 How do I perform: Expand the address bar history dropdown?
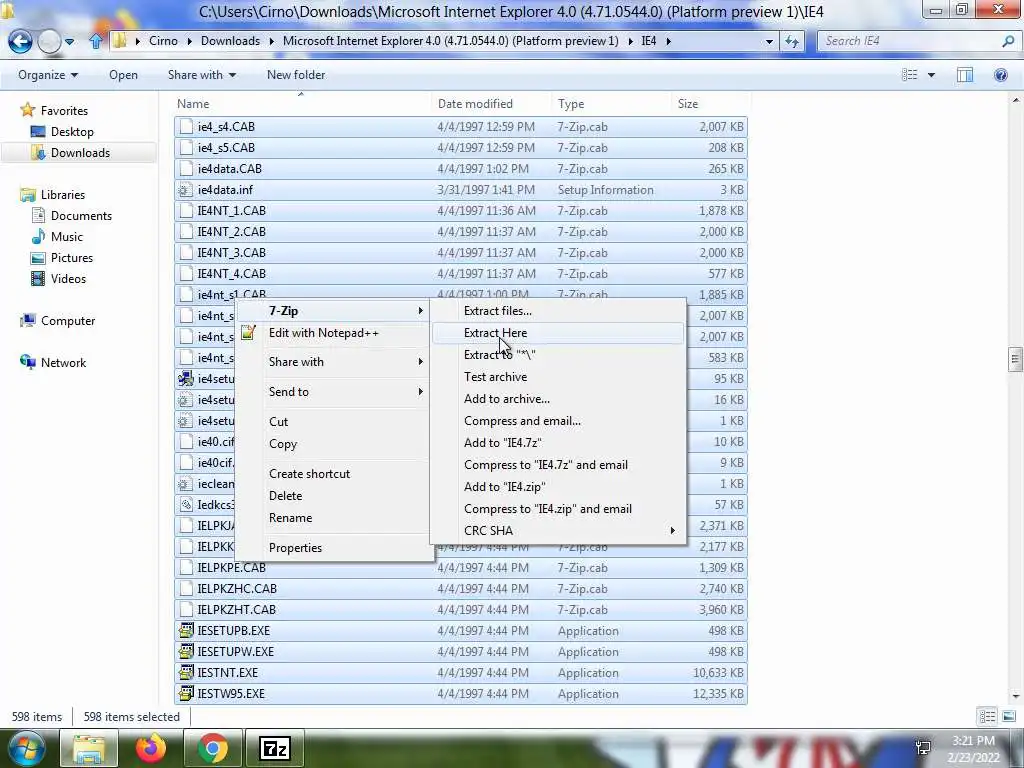pyautogui.click(x=769, y=41)
